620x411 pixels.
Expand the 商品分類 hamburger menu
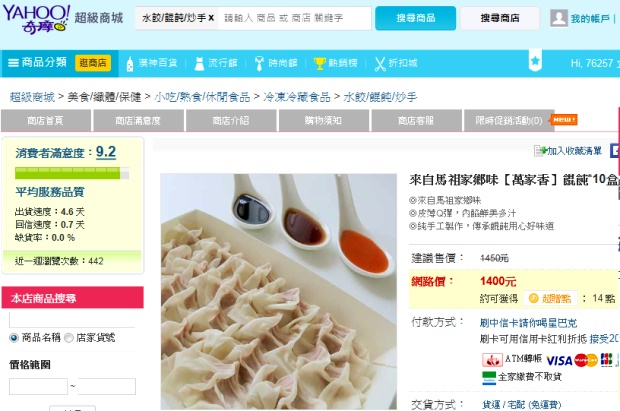(13, 63)
